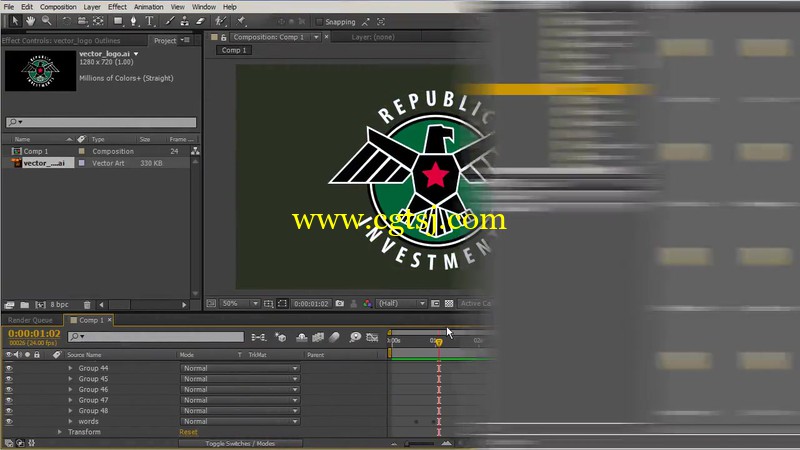
Task: Select the Hand tool
Action: point(31,21)
